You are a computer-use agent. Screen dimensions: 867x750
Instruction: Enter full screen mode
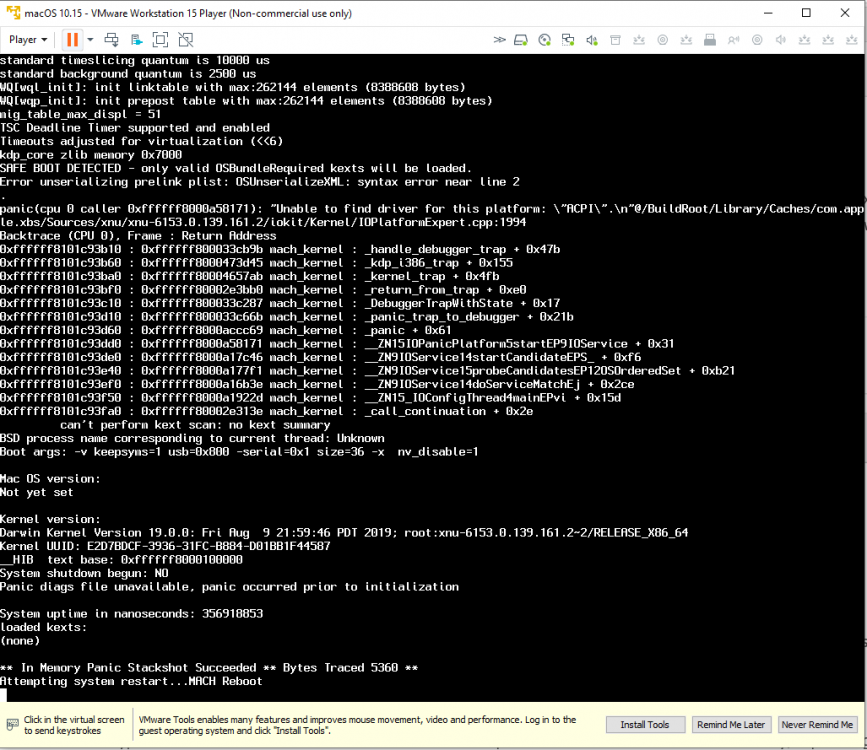[160, 39]
